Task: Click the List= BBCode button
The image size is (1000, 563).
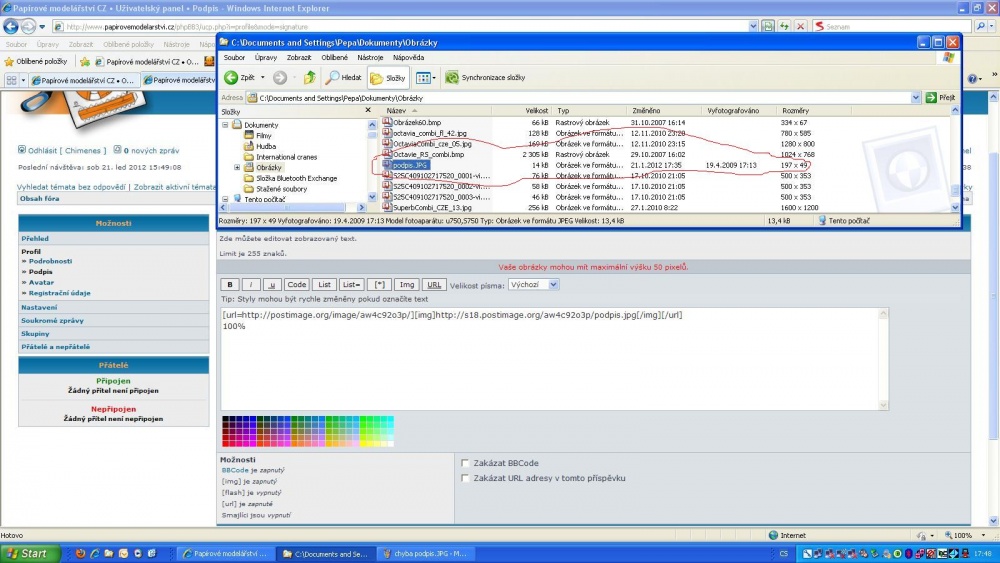Action: (x=351, y=284)
